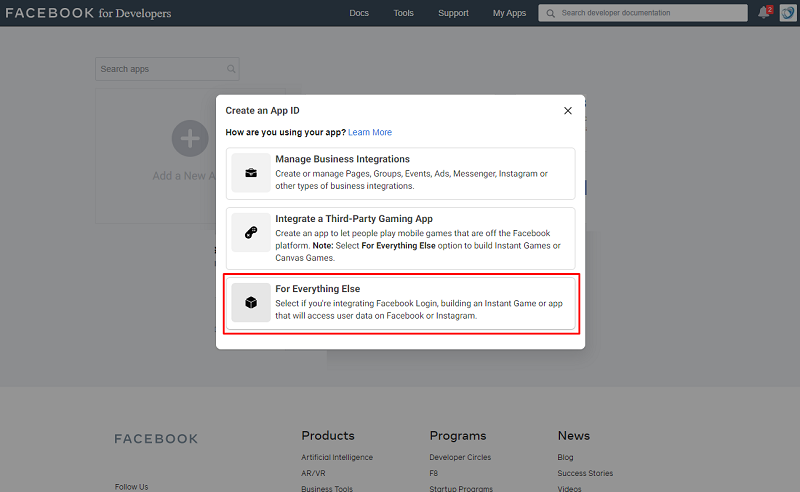Screen dimensions: 800x492
Task: Click the game controller icon for Gaming App
Action: (x=251, y=233)
